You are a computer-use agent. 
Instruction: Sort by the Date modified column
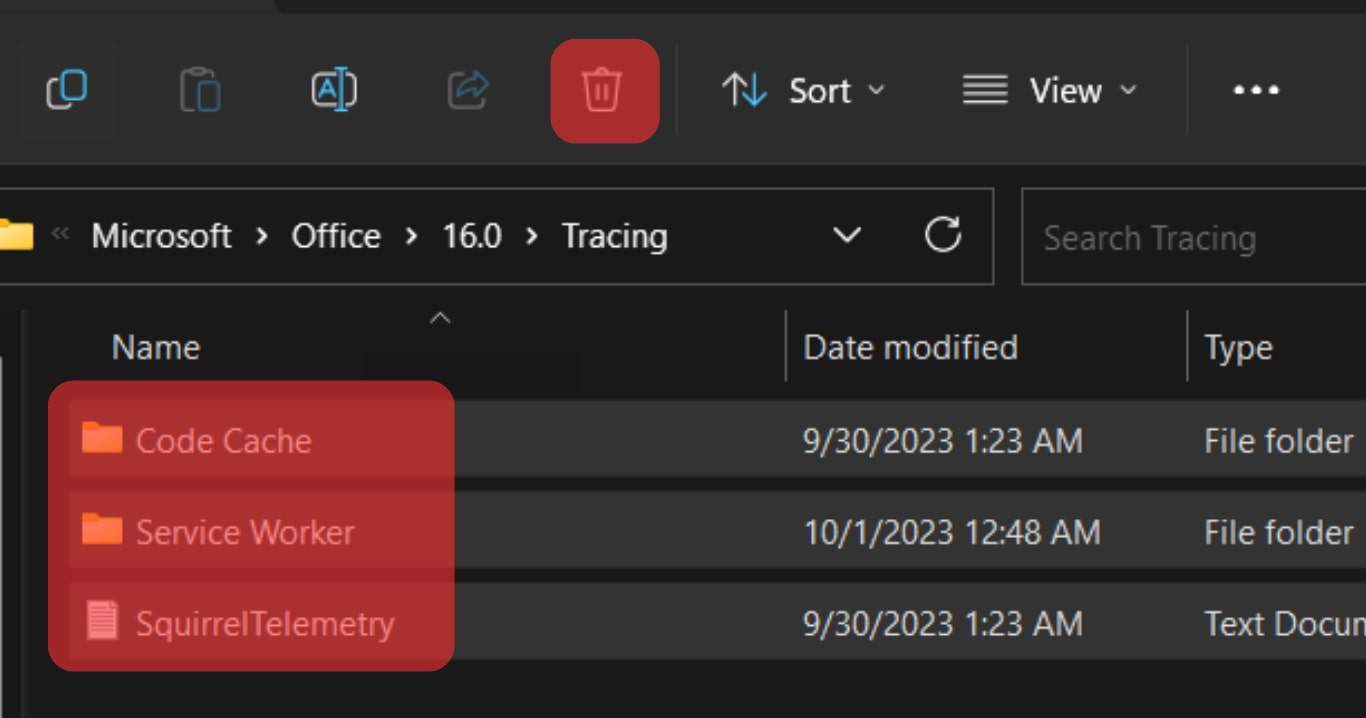tap(910, 347)
